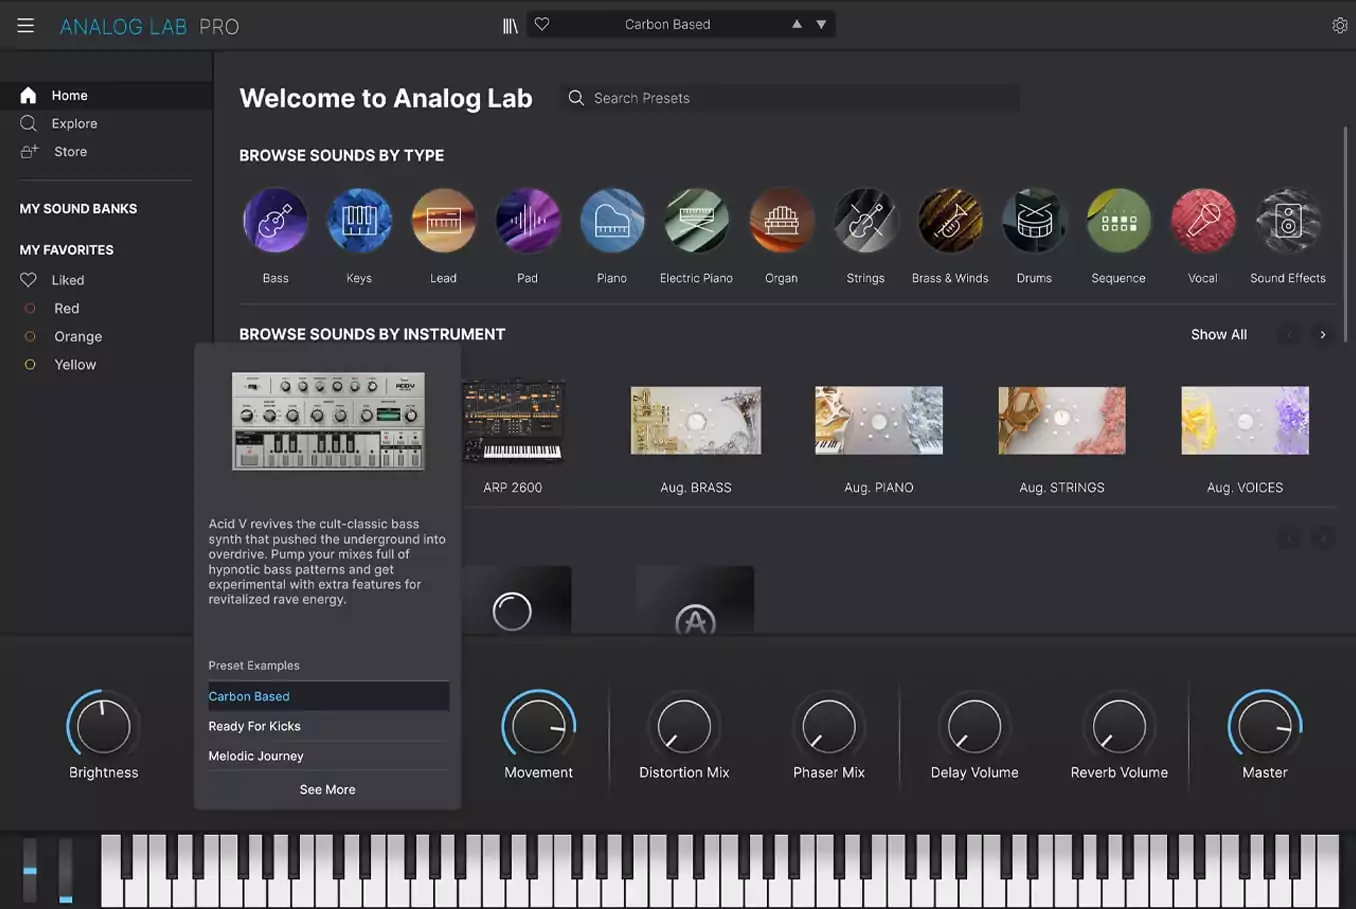Open the Piano sound category
This screenshot has width=1356, height=909.
[x=611, y=220]
